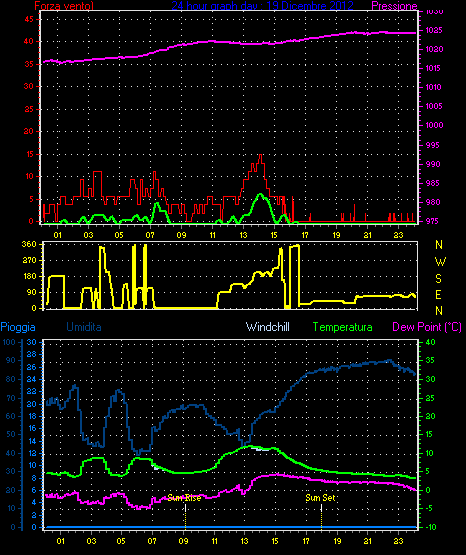Click the red '25' wind force value

click(x=29, y=109)
